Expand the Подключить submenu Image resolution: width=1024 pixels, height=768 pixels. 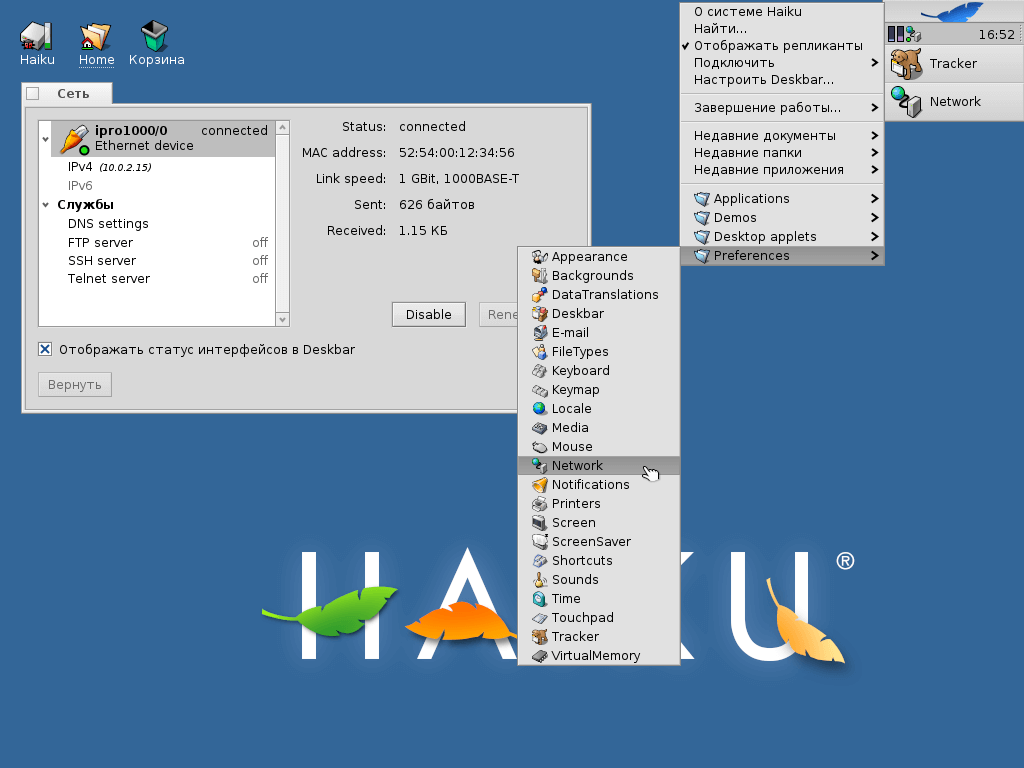[782, 63]
